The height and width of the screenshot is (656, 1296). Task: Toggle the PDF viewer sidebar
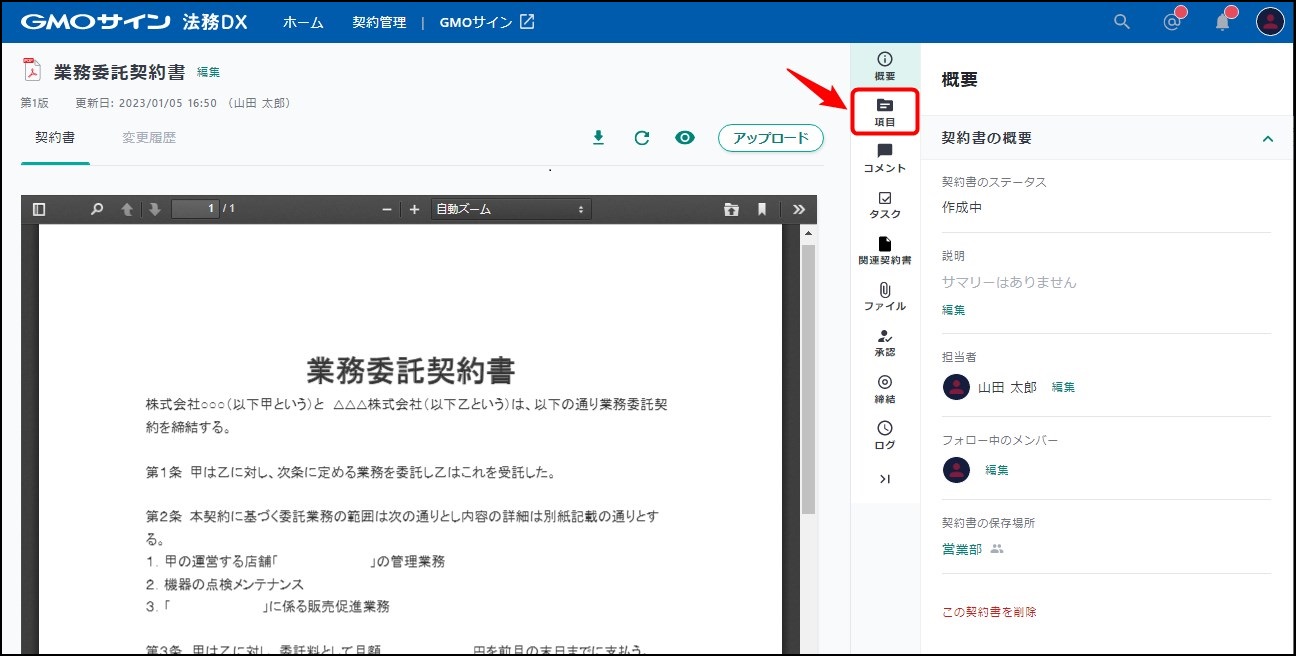pos(39,209)
